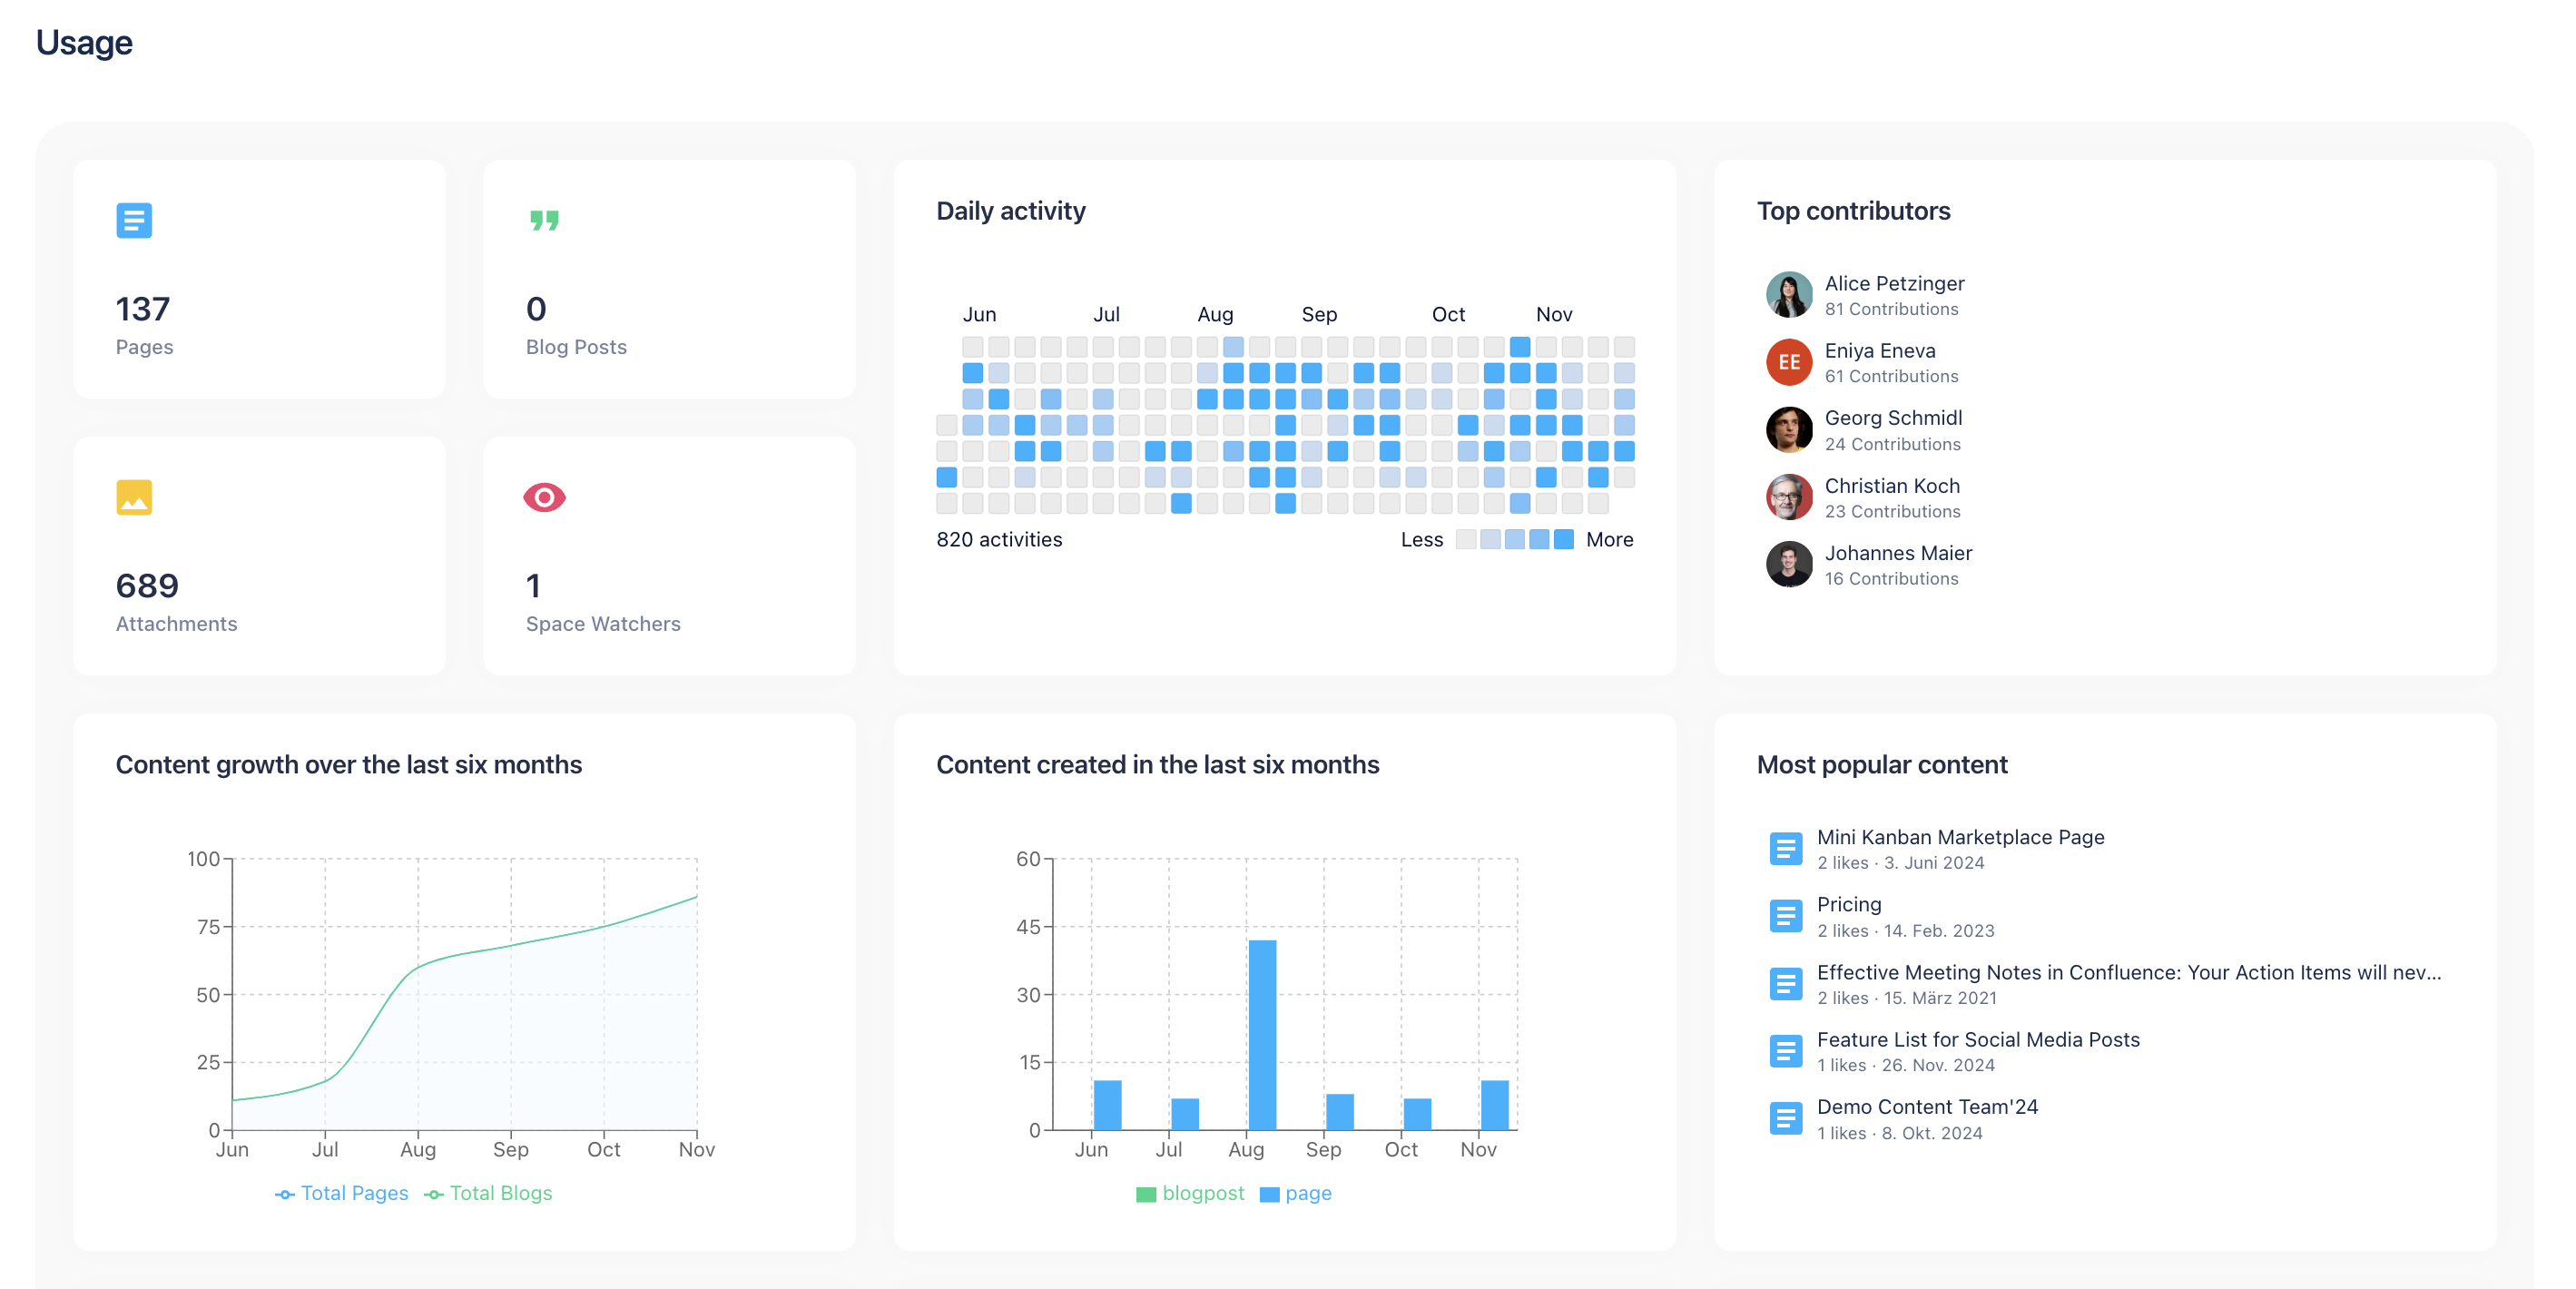This screenshot has width=2576, height=1289.
Task: Click the yellow Attachments image icon
Action: (x=134, y=497)
